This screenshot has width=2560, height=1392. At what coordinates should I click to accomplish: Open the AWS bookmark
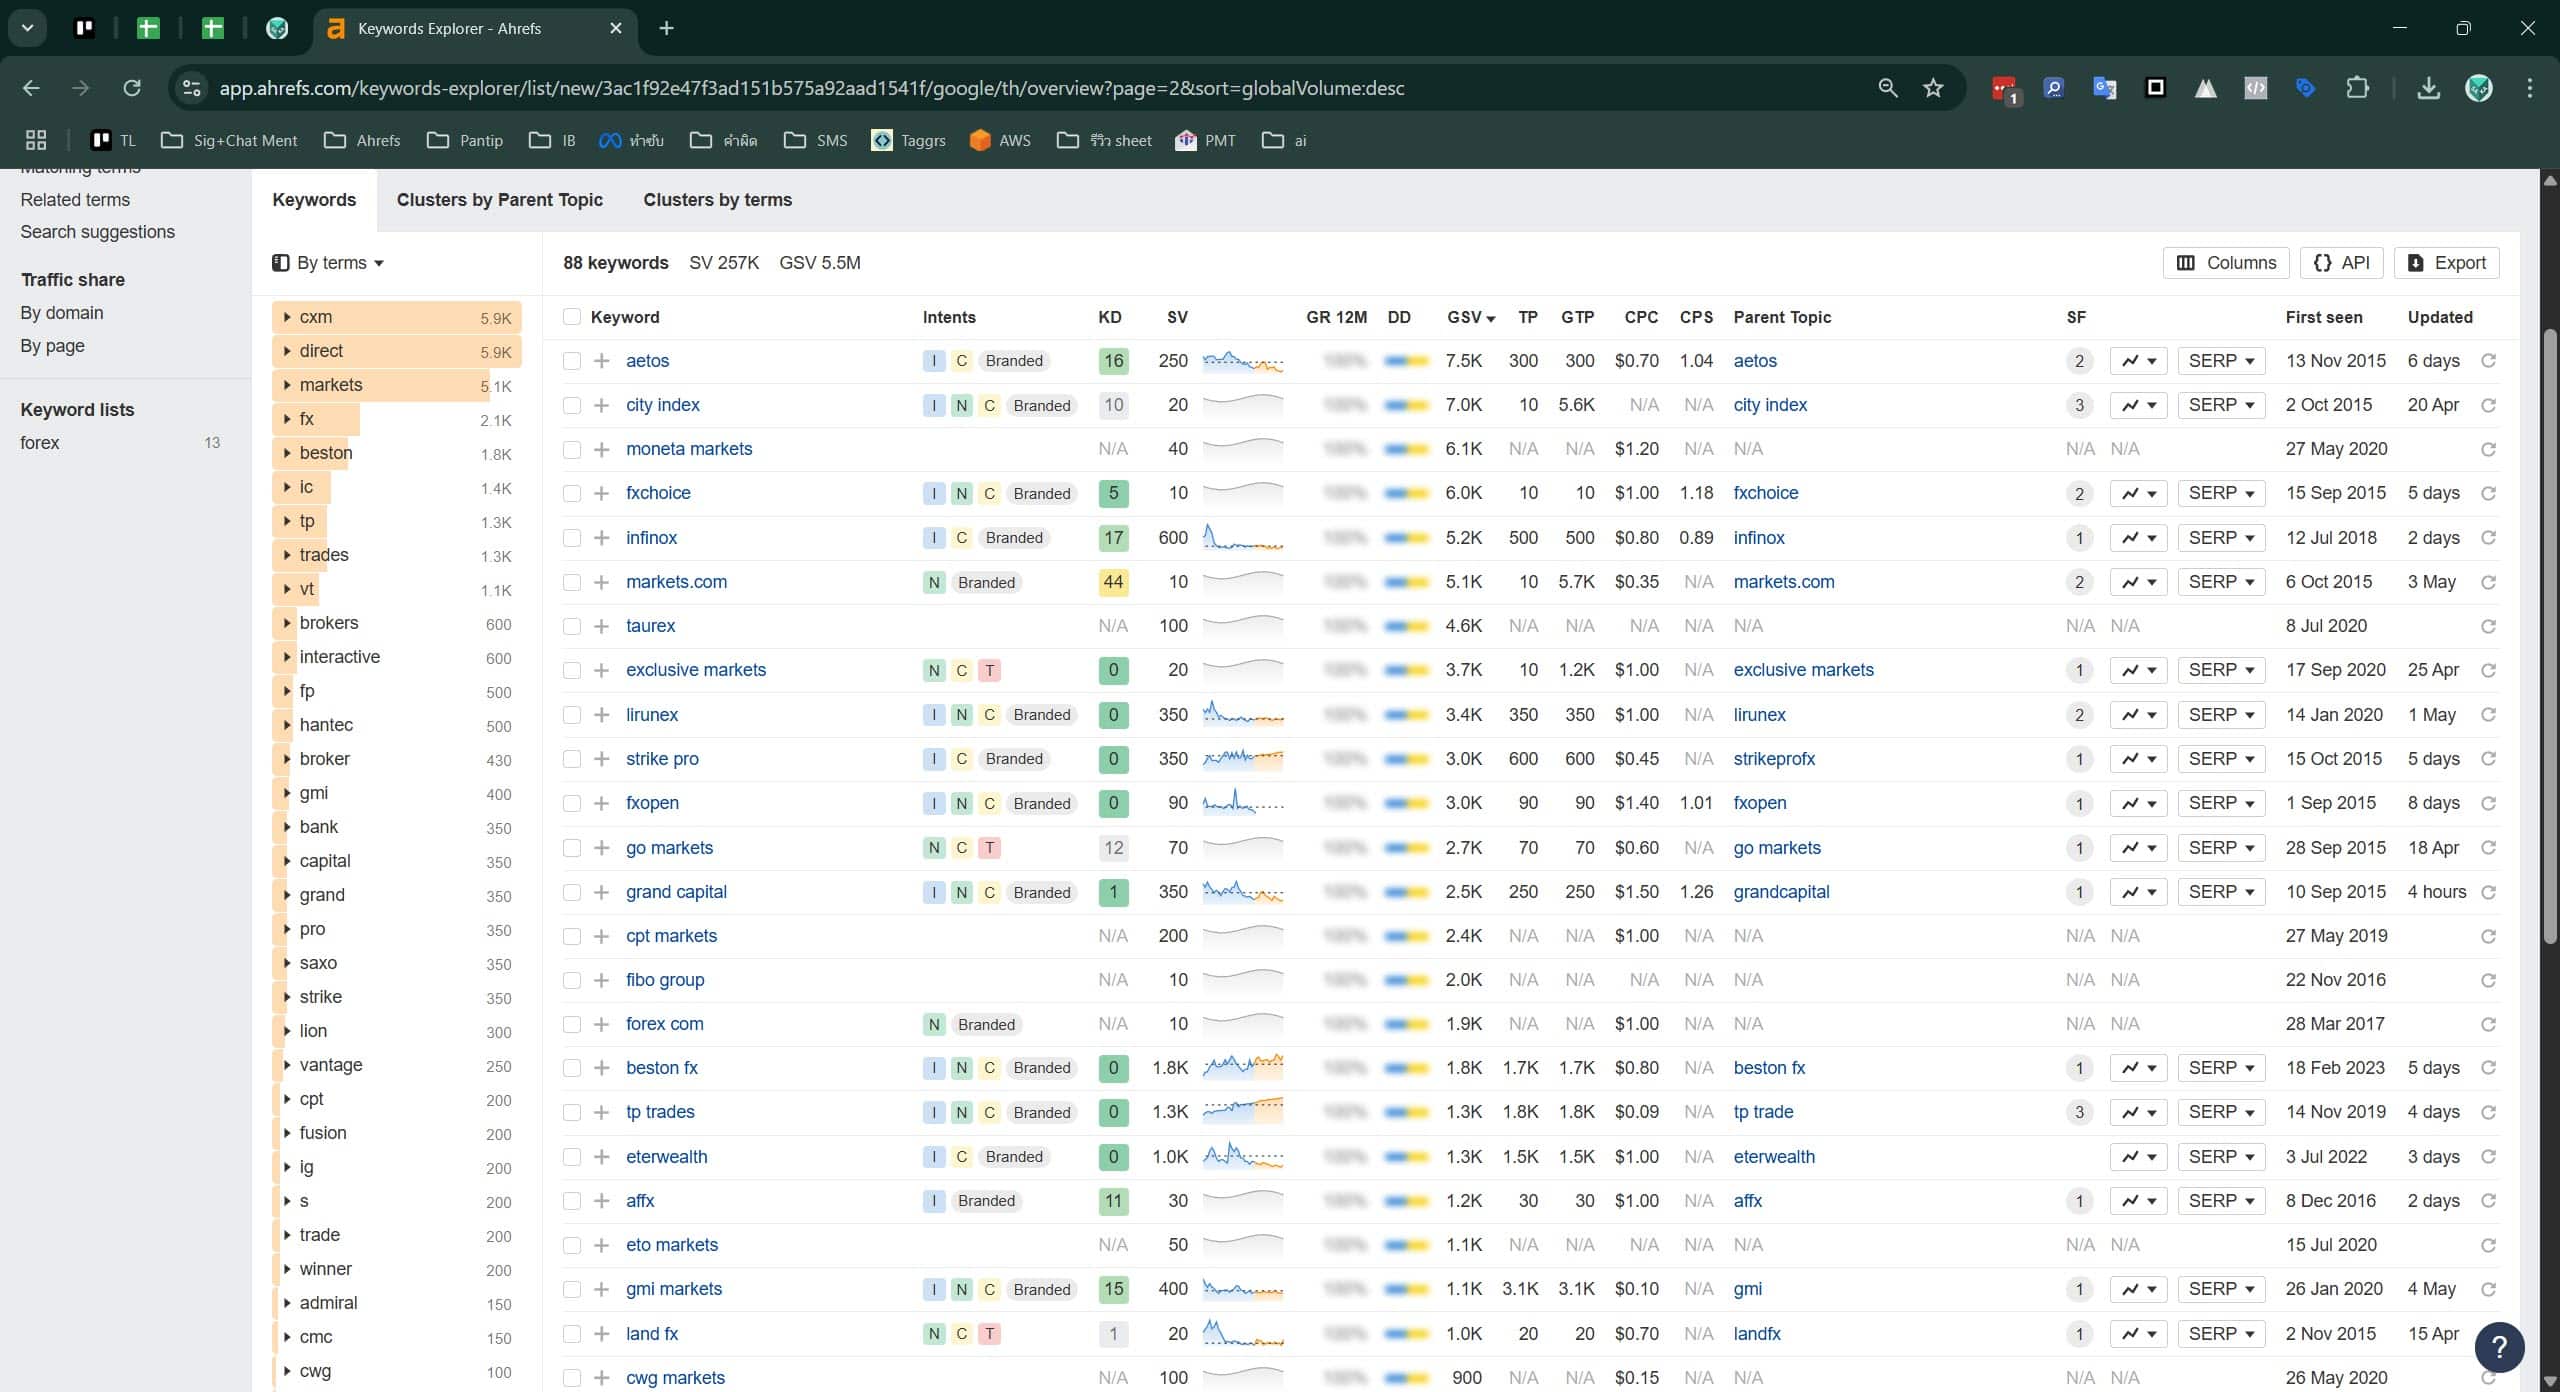(x=1000, y=140)
